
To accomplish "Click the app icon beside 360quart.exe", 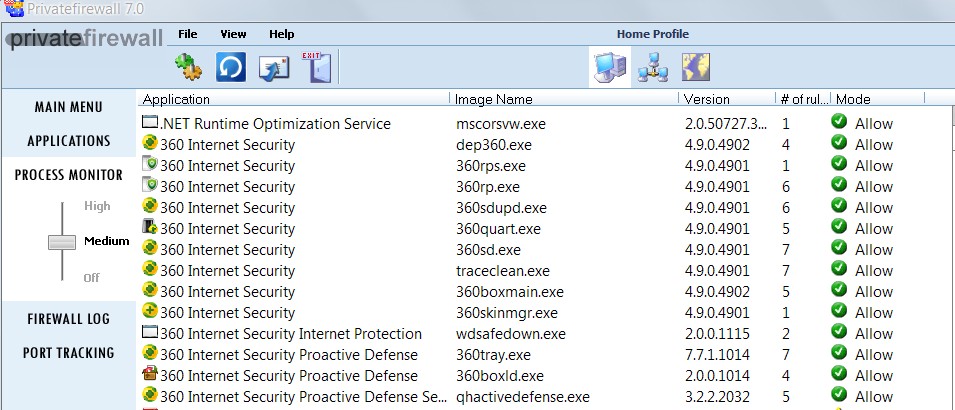I will pyautogui.click(x=150, y=228).
